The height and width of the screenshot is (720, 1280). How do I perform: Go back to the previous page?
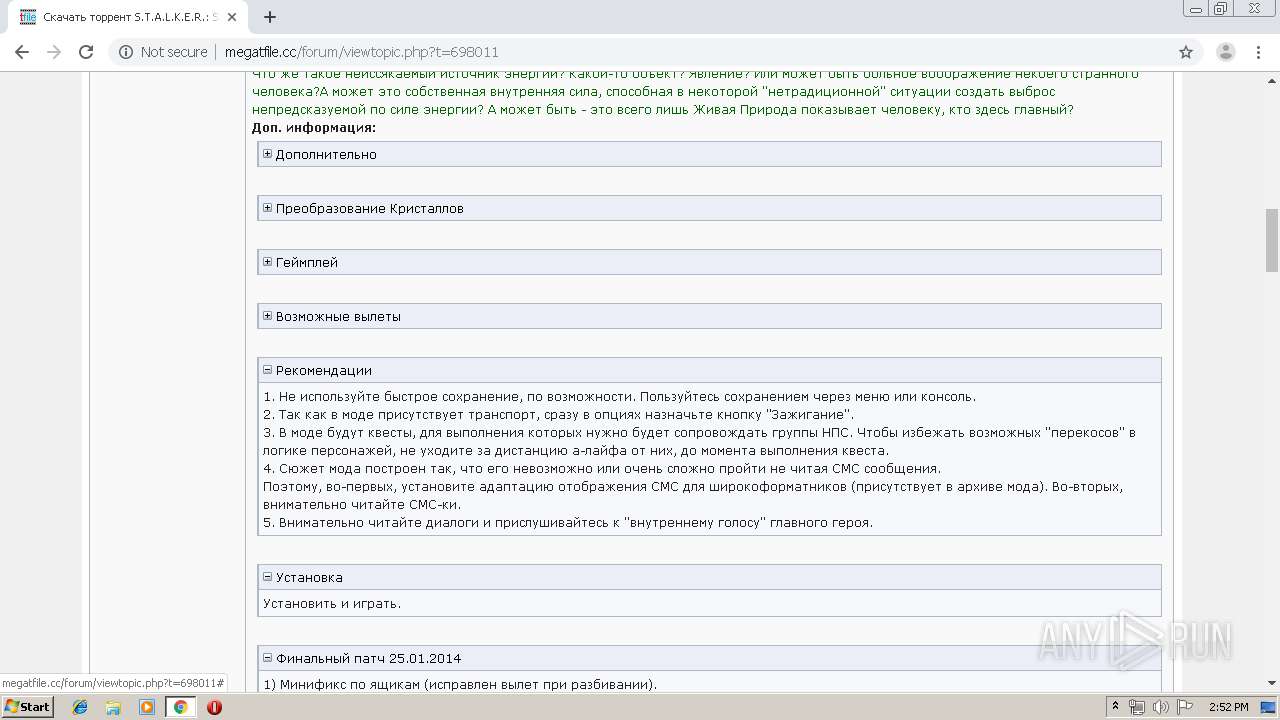coord(22,52)
